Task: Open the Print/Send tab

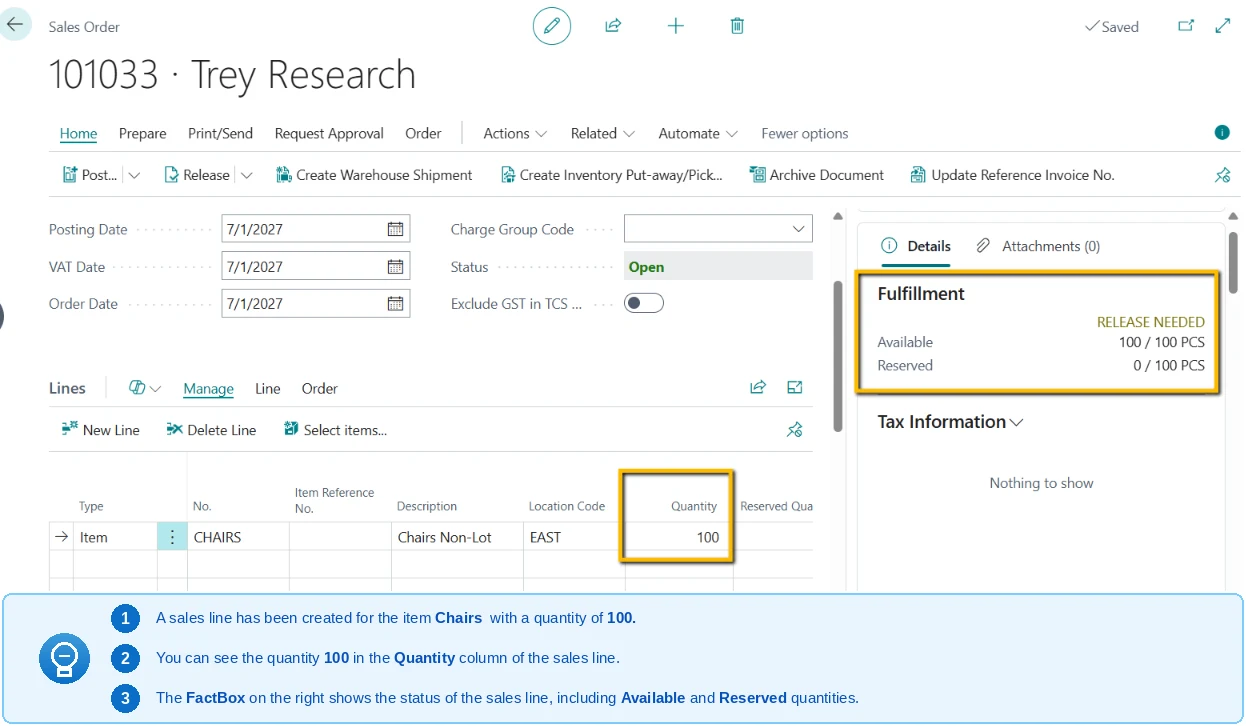Action: pos(220,133)
